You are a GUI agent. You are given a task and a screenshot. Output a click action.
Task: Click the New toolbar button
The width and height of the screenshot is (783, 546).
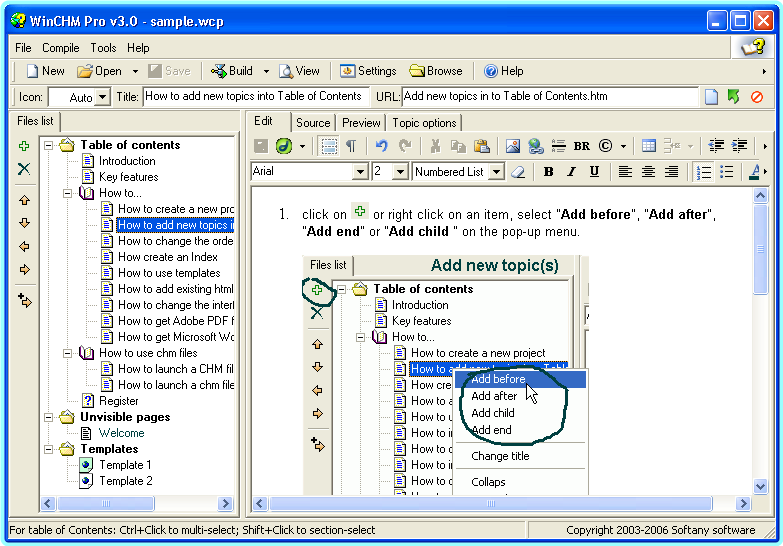click(x=45, y=71)
